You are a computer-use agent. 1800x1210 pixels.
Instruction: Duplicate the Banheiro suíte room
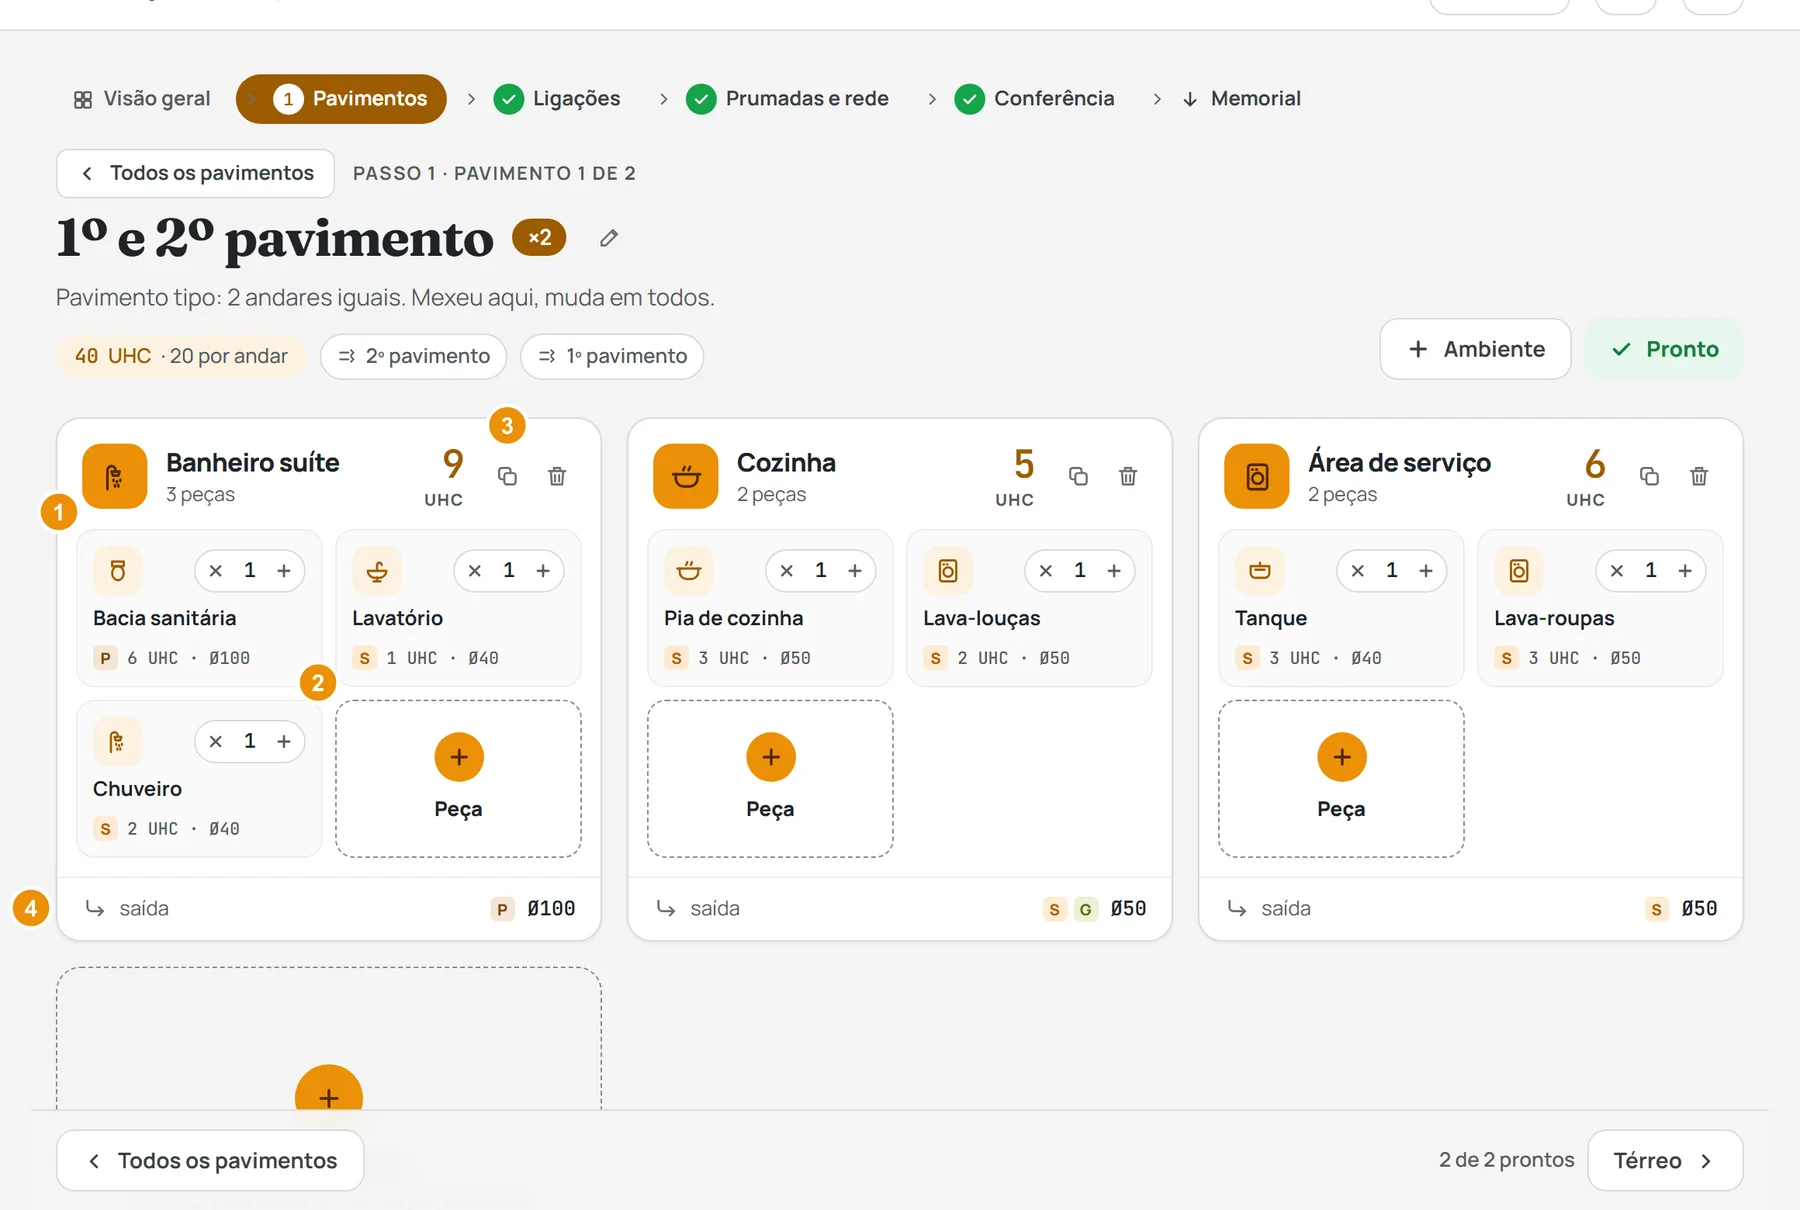pos(507,476)
